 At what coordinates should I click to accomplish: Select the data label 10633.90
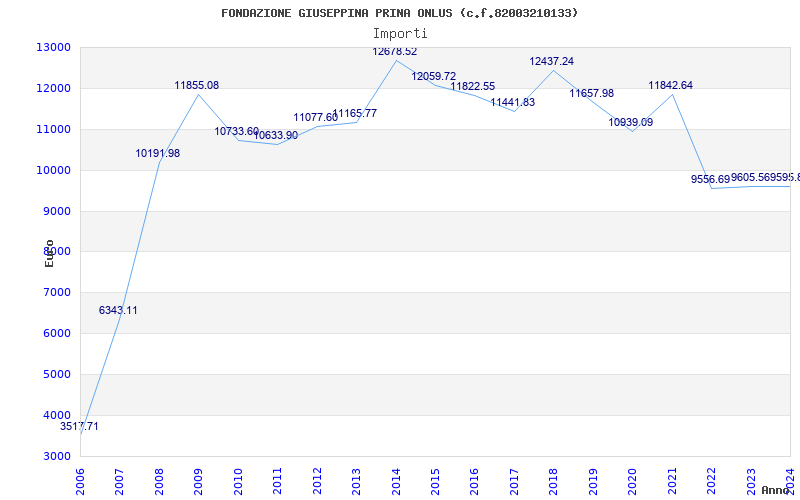[x=276, y=135]
